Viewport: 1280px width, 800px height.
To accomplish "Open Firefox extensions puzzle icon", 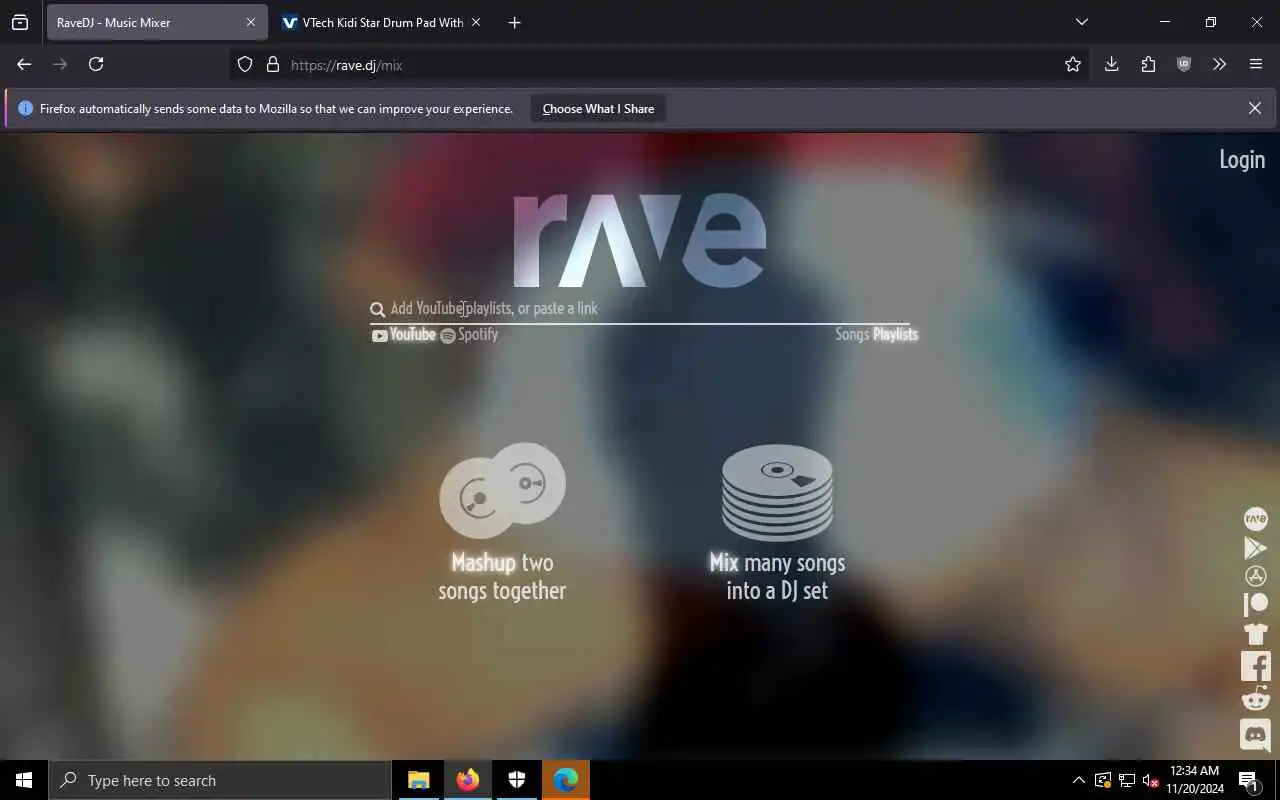I will pos(1148,64).
